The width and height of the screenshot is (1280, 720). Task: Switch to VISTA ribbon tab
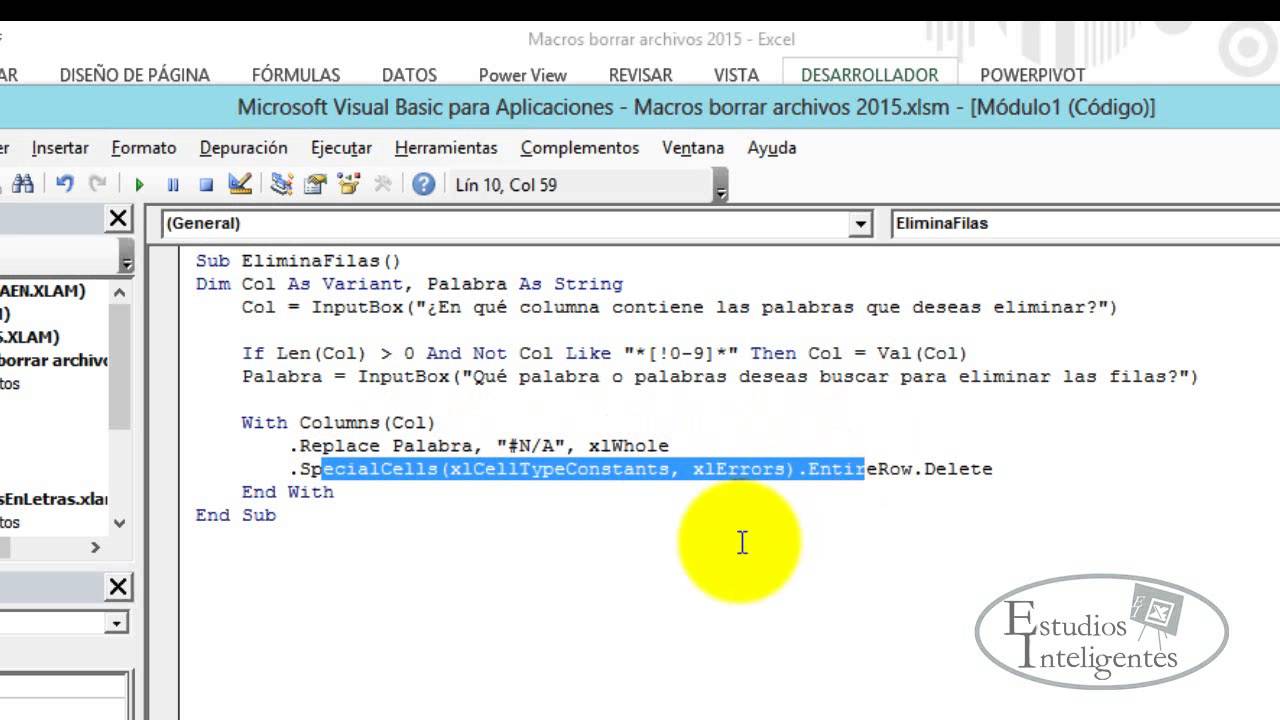(x=736, y=75)
